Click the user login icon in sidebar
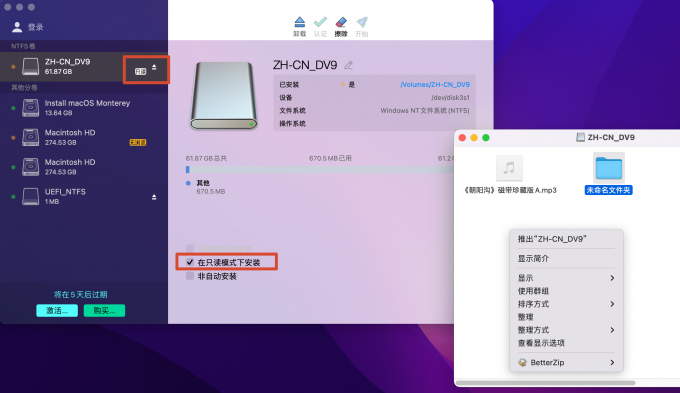Screen dimensions: 680x393 (17, 27)
